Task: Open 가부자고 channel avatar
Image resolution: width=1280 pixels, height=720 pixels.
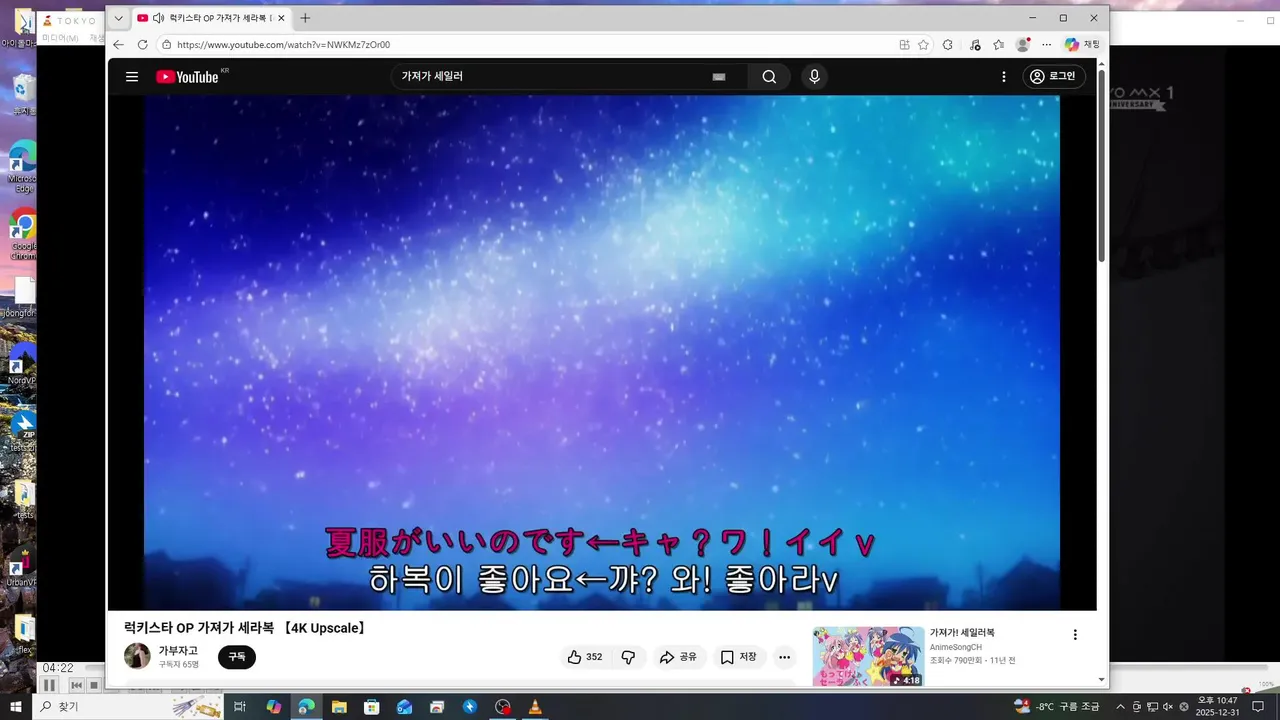Action: tap(137, 657)
